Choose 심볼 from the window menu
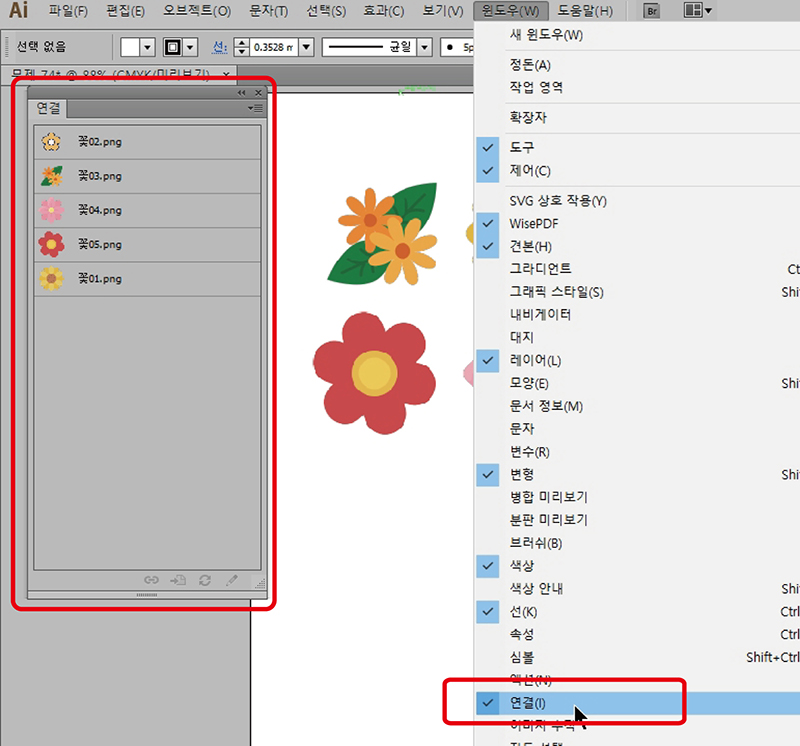Viewport: 800px width, 746px height. pos(521,657)
